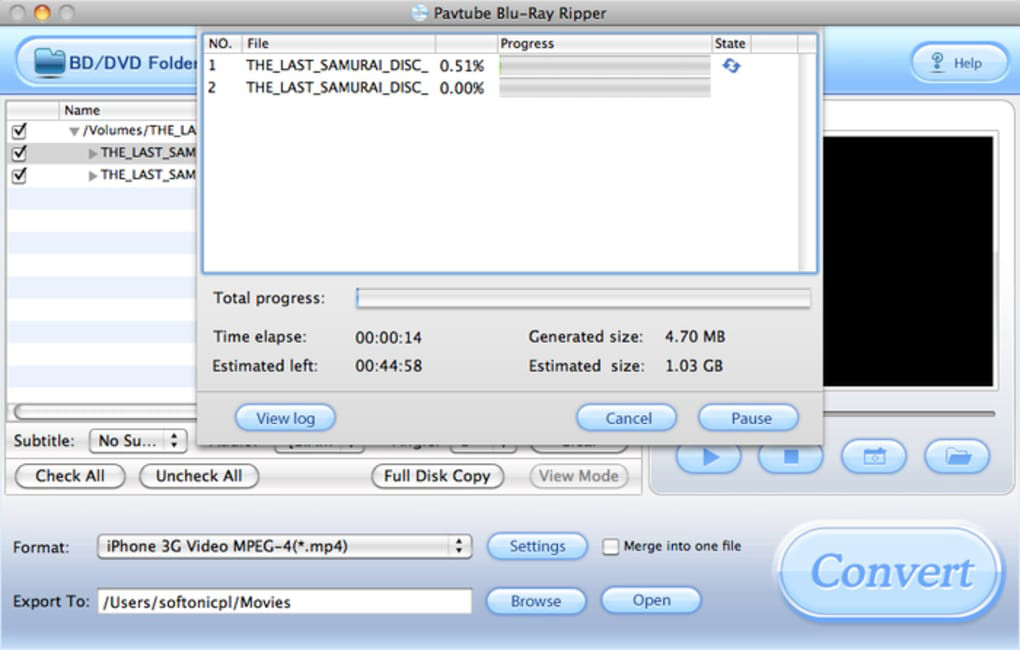The height and width of the screenshot is (650, 1020).
Task: Open the Help button
Action: 959,62
